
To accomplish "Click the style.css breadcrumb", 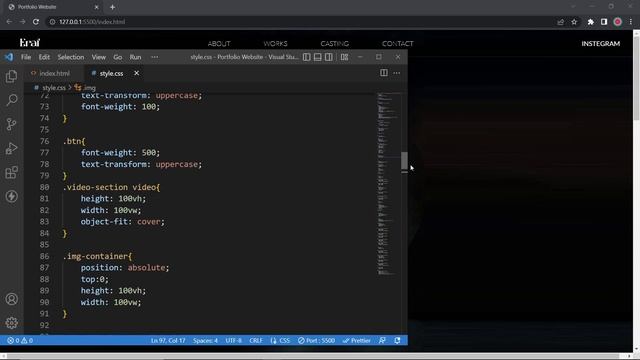I will tap(53, 88).
